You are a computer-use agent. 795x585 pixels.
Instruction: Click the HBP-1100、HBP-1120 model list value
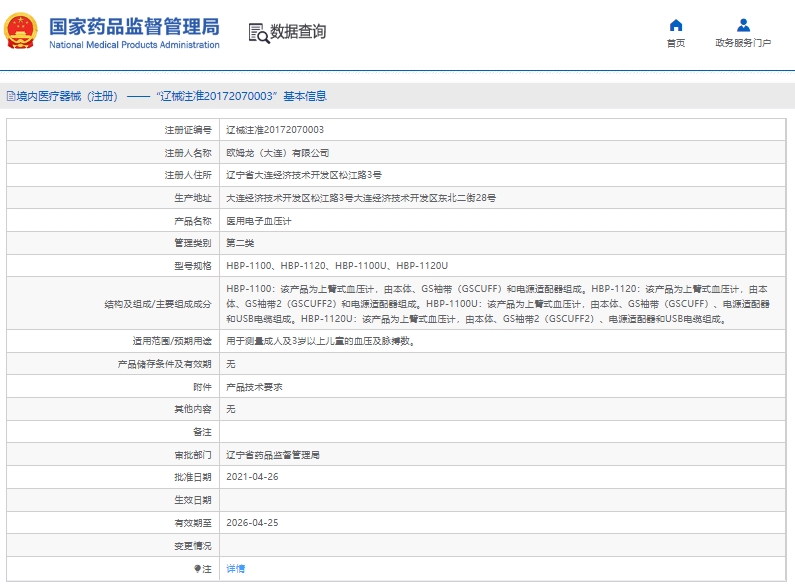click(x=337, y=266)
